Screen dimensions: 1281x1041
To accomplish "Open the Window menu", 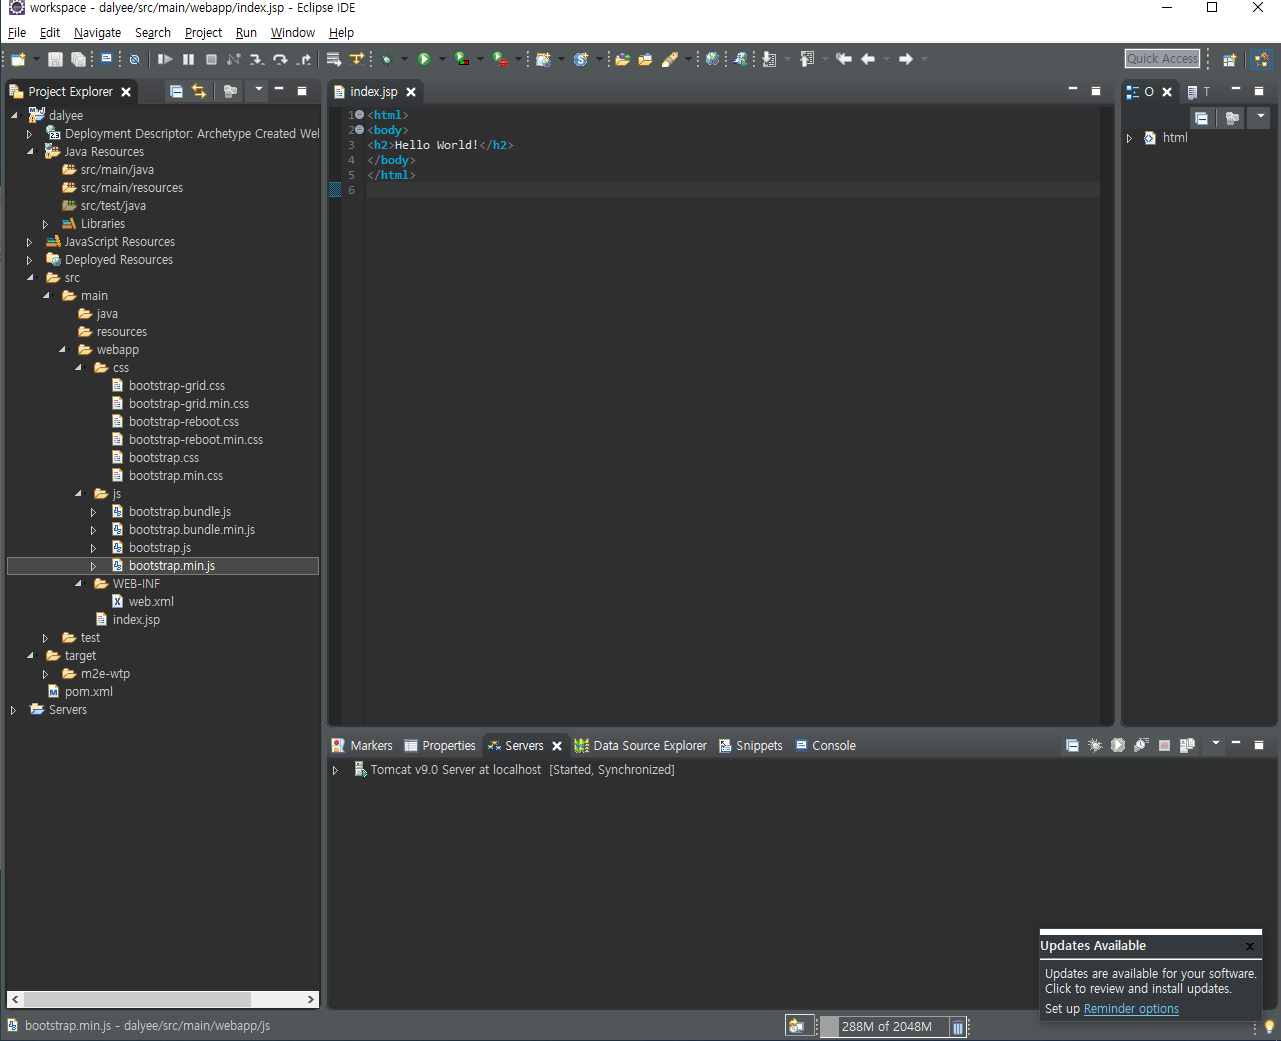I will pos(292,33).
